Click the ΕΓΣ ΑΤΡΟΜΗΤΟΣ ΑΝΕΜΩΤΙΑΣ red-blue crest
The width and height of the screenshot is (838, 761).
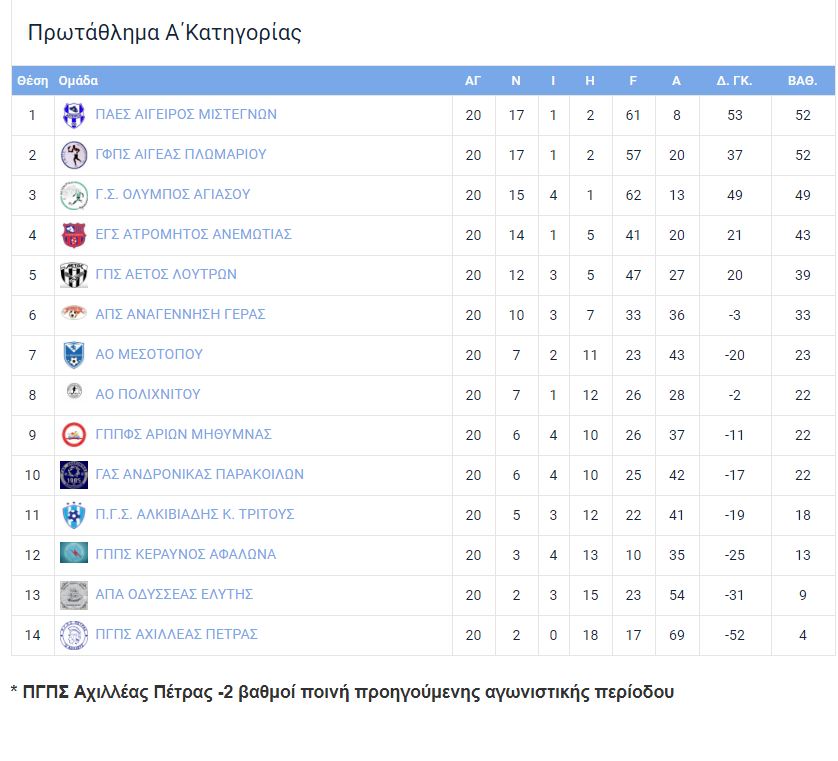click(74, 235)
